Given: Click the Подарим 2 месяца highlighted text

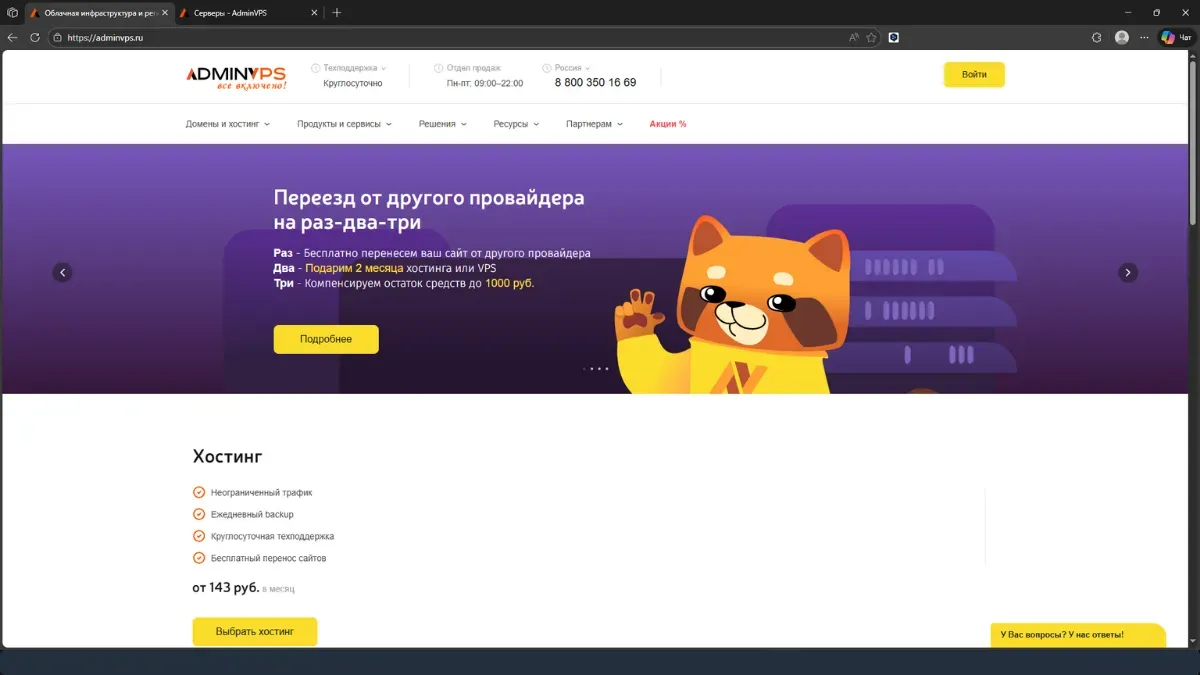Looking at the screenshot, I should point(354,268).
